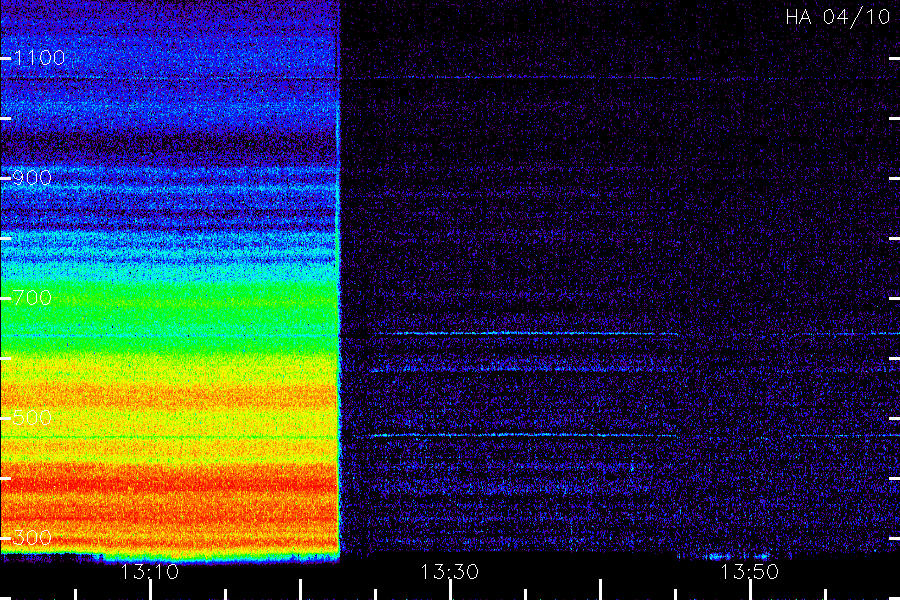This screenshot has height=600, width=900.
Task: Click the 13:50 time axis label
Action: [x=750, y=572]
